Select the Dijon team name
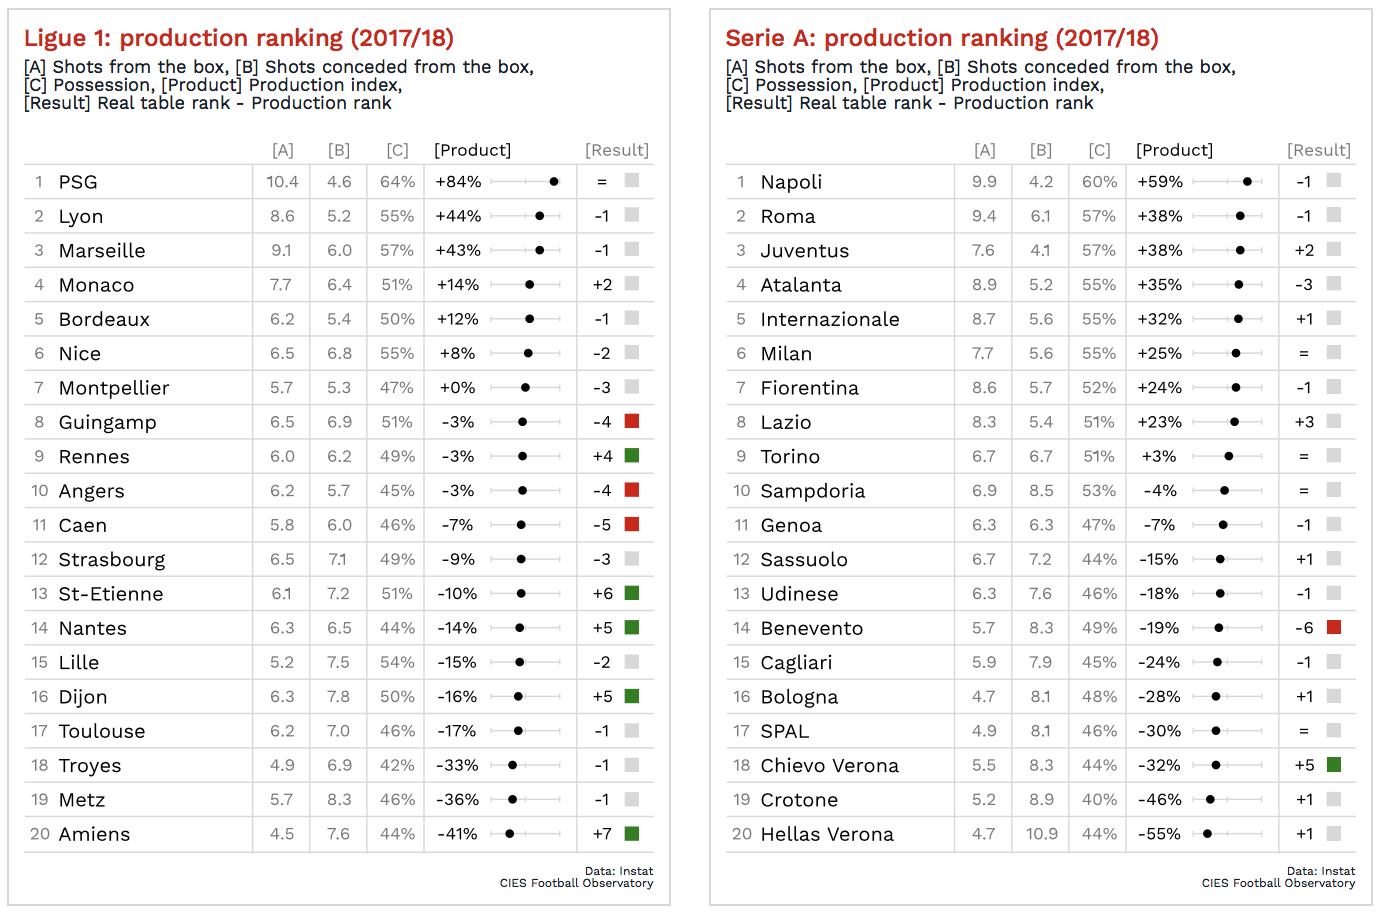This screenshot has width=1382, height=914. click(x=83, y=697)
